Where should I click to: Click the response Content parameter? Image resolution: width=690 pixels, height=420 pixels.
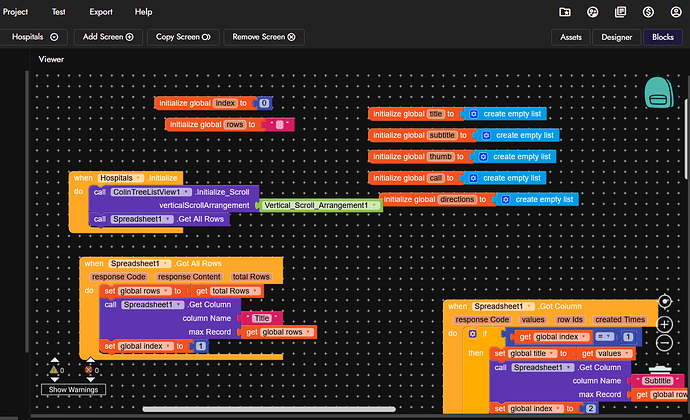189,277
